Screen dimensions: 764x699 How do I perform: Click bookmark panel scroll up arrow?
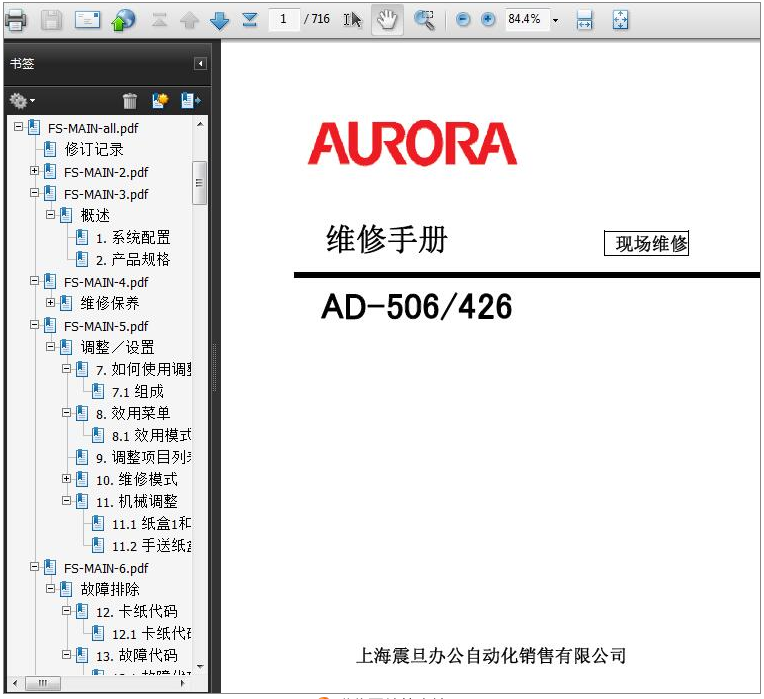click(x=200, y=125)
